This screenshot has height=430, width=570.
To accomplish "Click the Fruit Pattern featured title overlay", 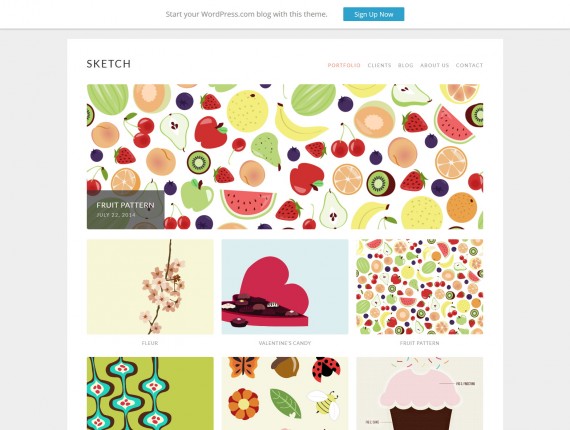I will coord(125,205).
